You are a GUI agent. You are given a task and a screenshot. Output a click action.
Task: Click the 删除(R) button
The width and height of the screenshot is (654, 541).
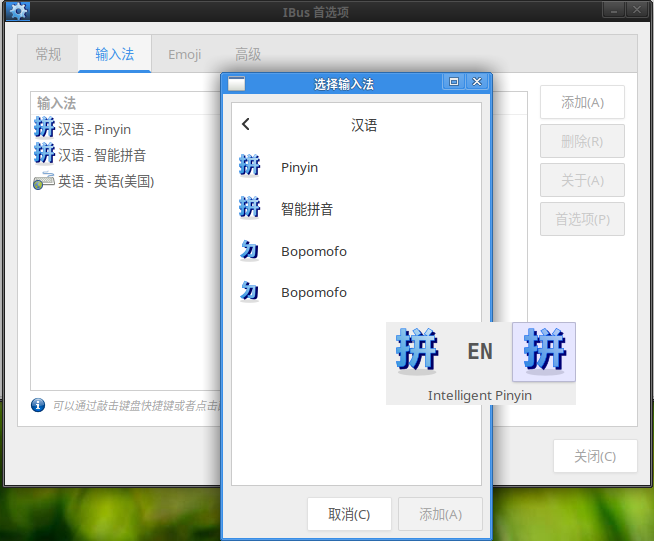(x=582, y=141)
